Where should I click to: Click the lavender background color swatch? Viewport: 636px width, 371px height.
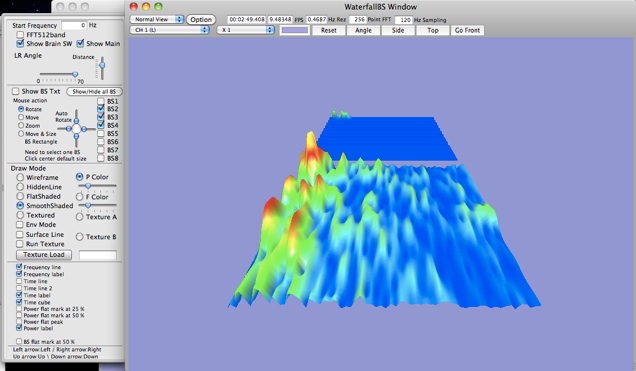pos(294,30)
